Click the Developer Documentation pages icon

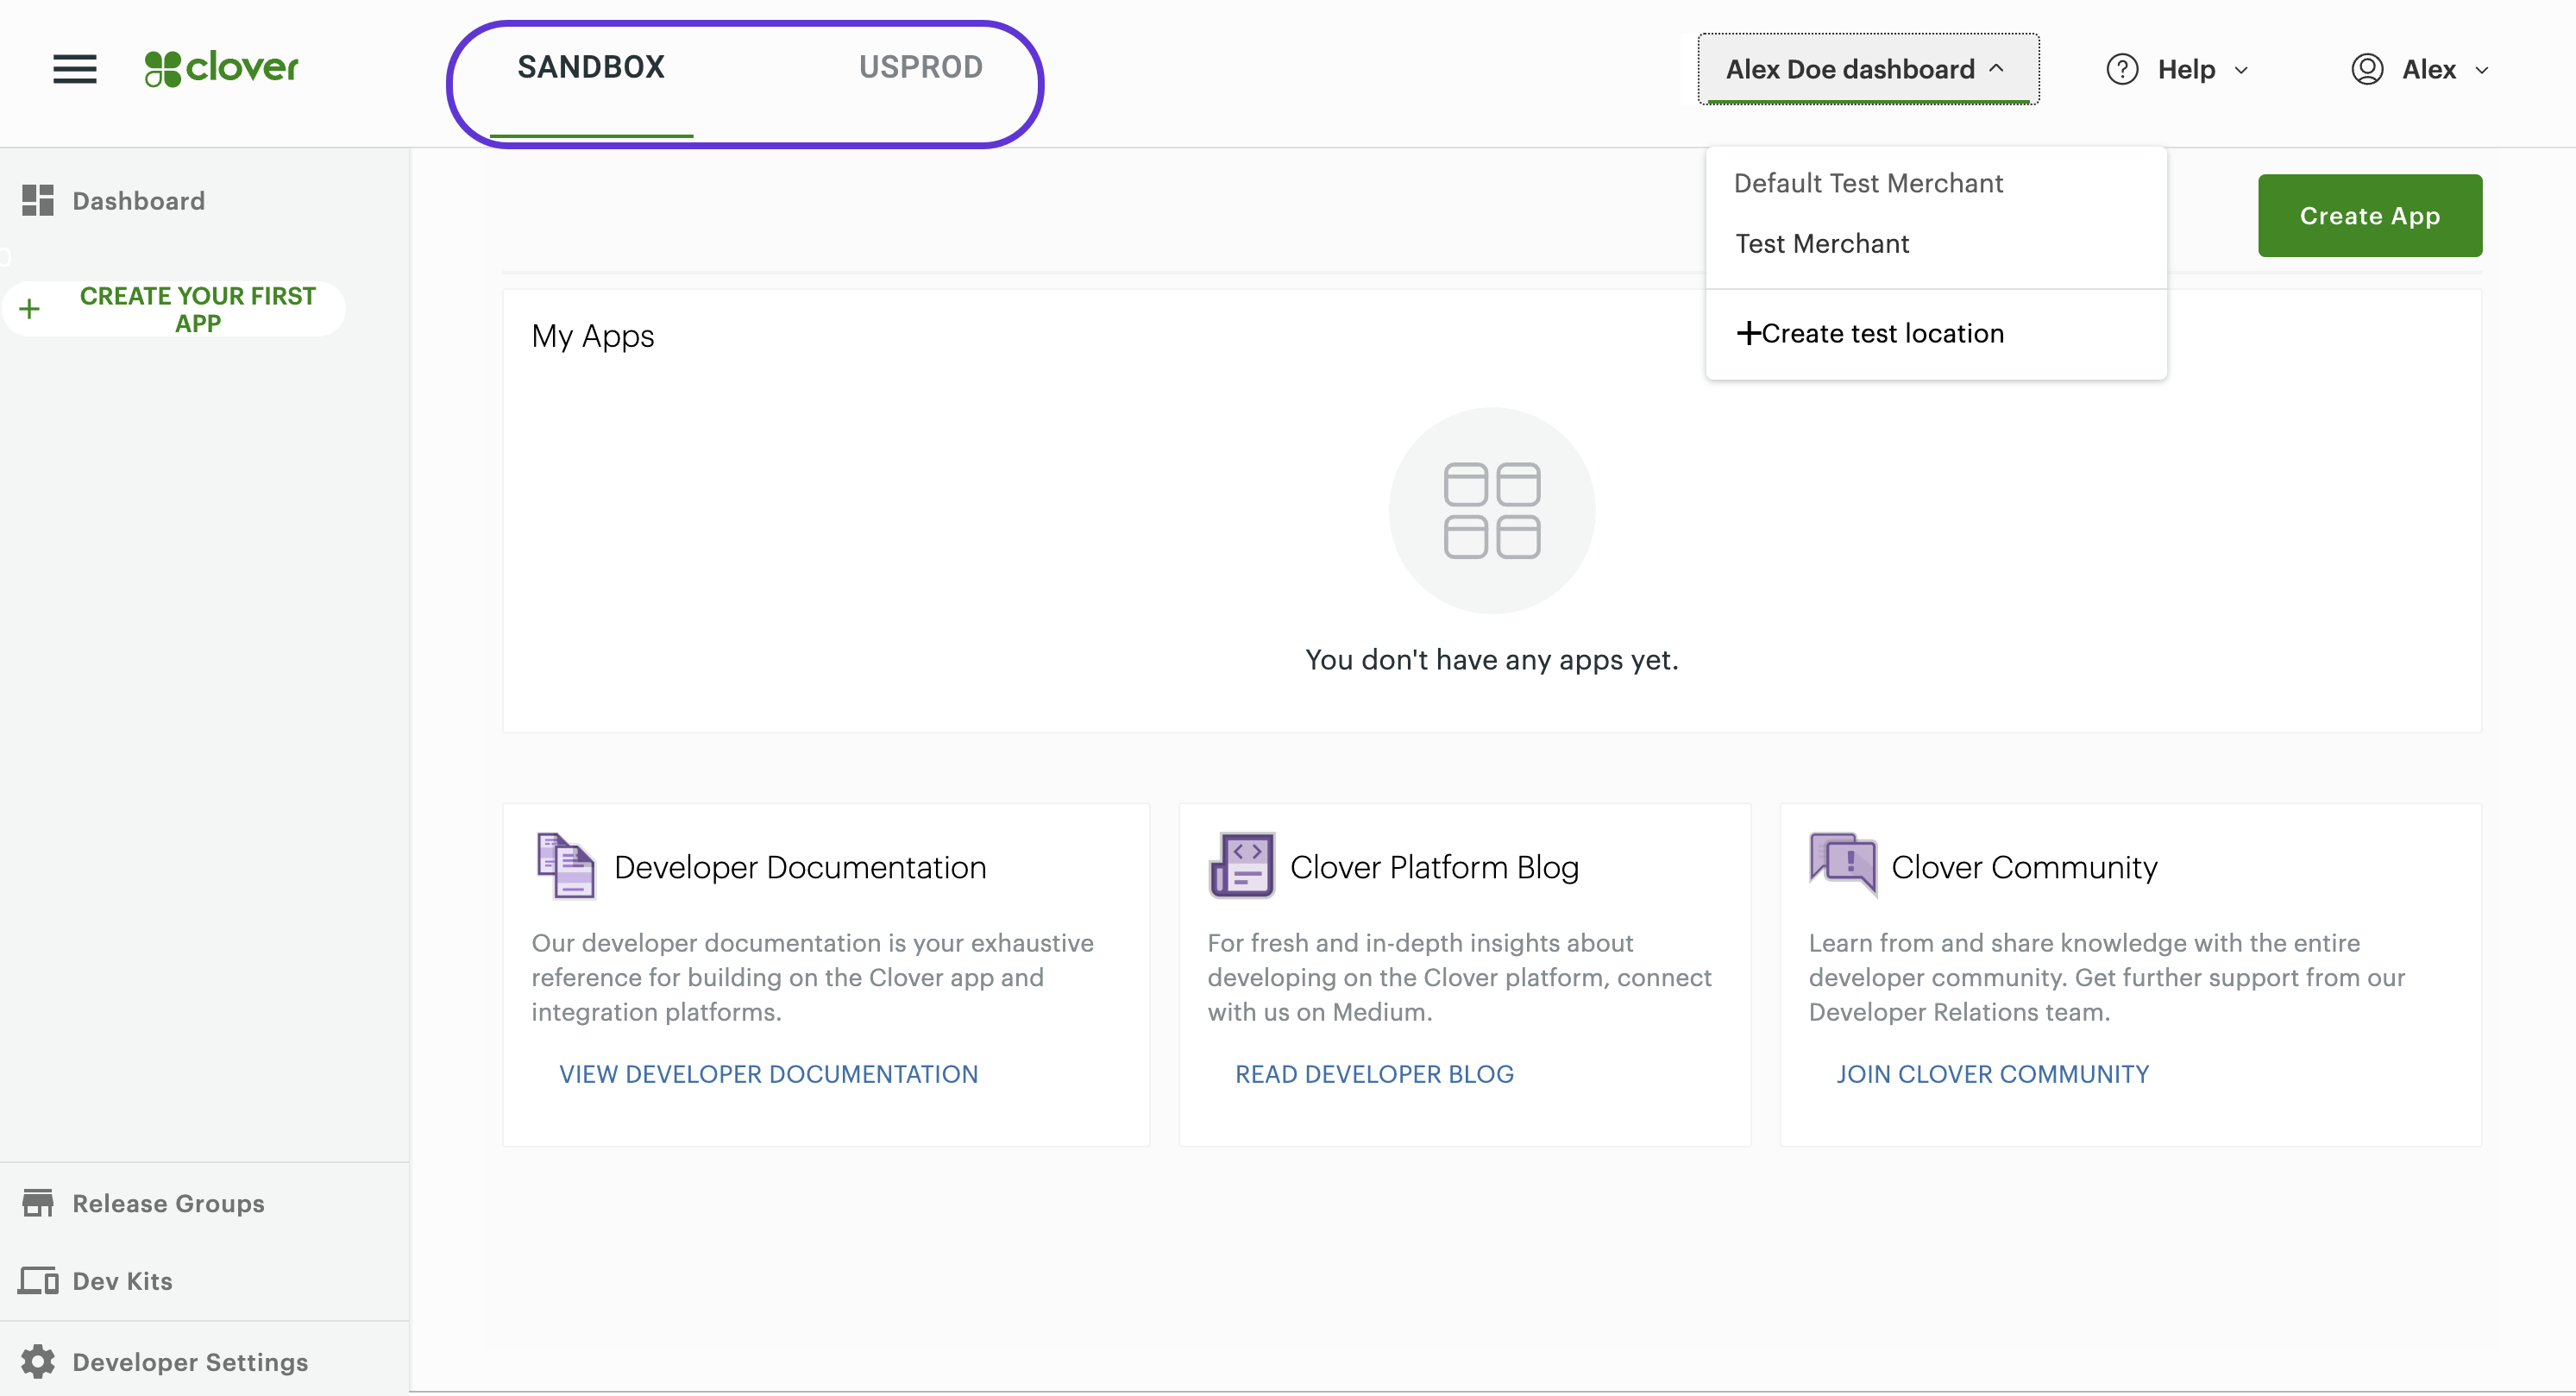(x=566, y=866)
